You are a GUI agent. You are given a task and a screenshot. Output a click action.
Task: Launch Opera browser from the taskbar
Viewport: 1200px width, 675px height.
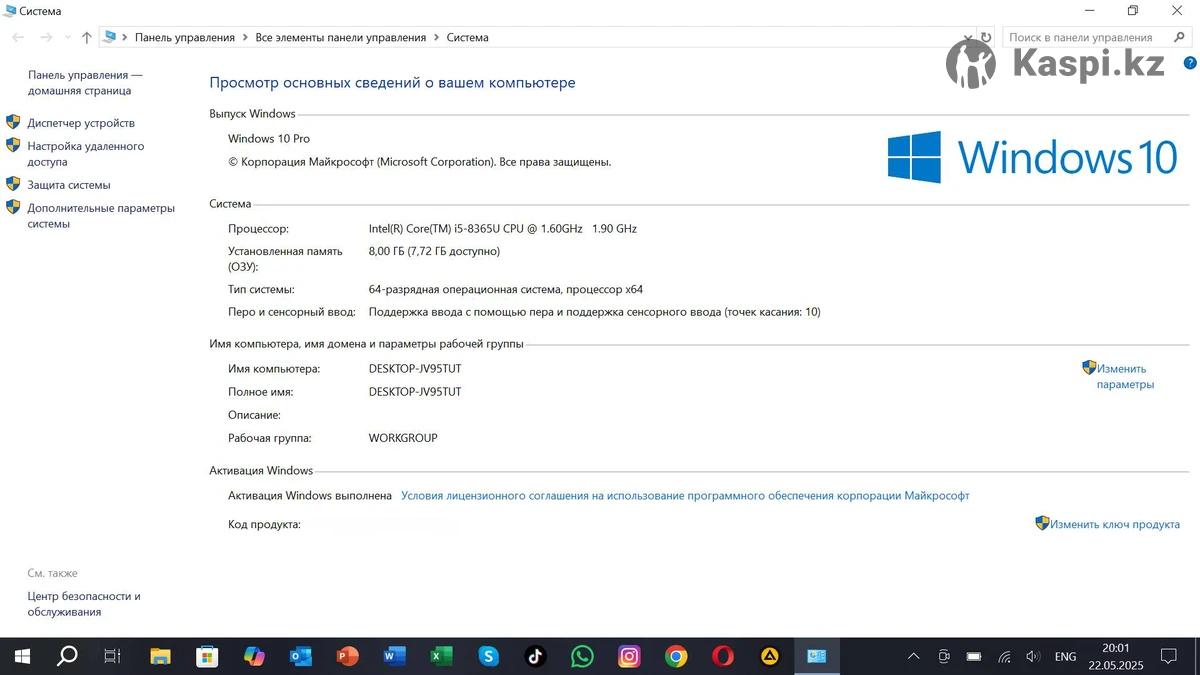point(723,657)
